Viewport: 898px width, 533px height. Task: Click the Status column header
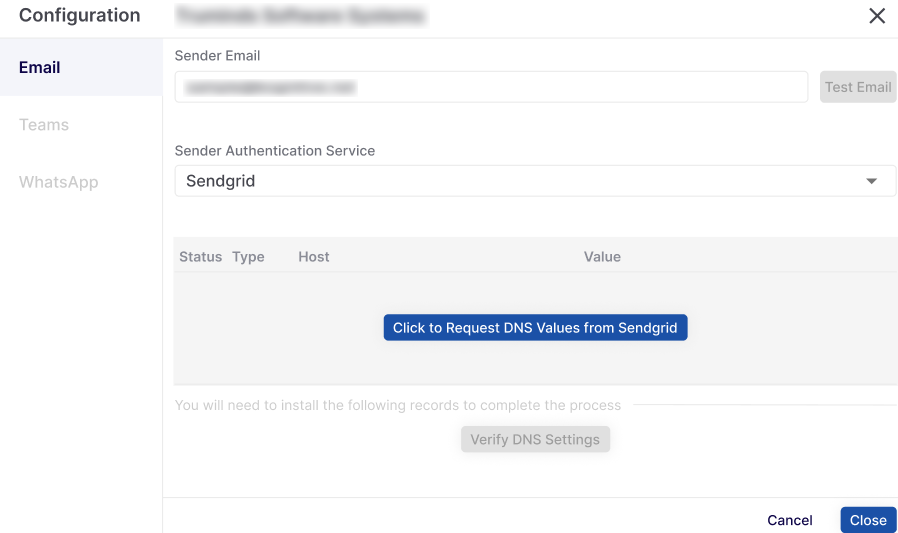(200, 257)
